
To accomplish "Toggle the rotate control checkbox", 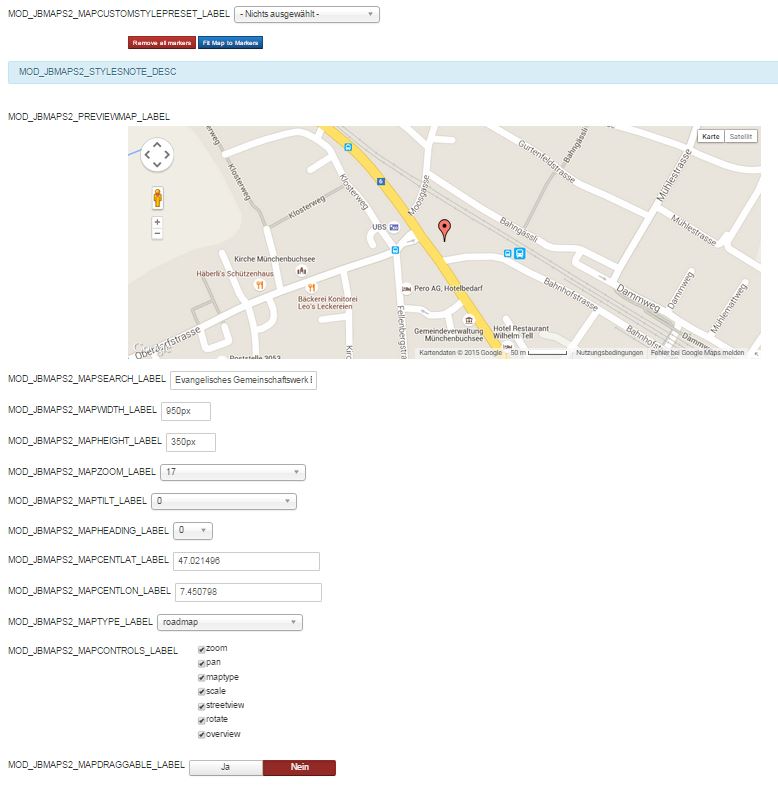I will coord(202,720).
